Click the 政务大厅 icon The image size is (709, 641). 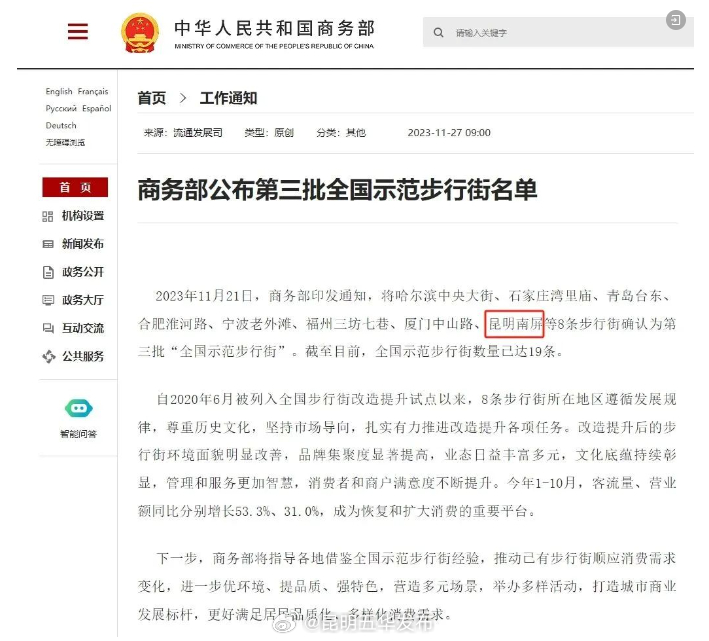pos(47,301)
